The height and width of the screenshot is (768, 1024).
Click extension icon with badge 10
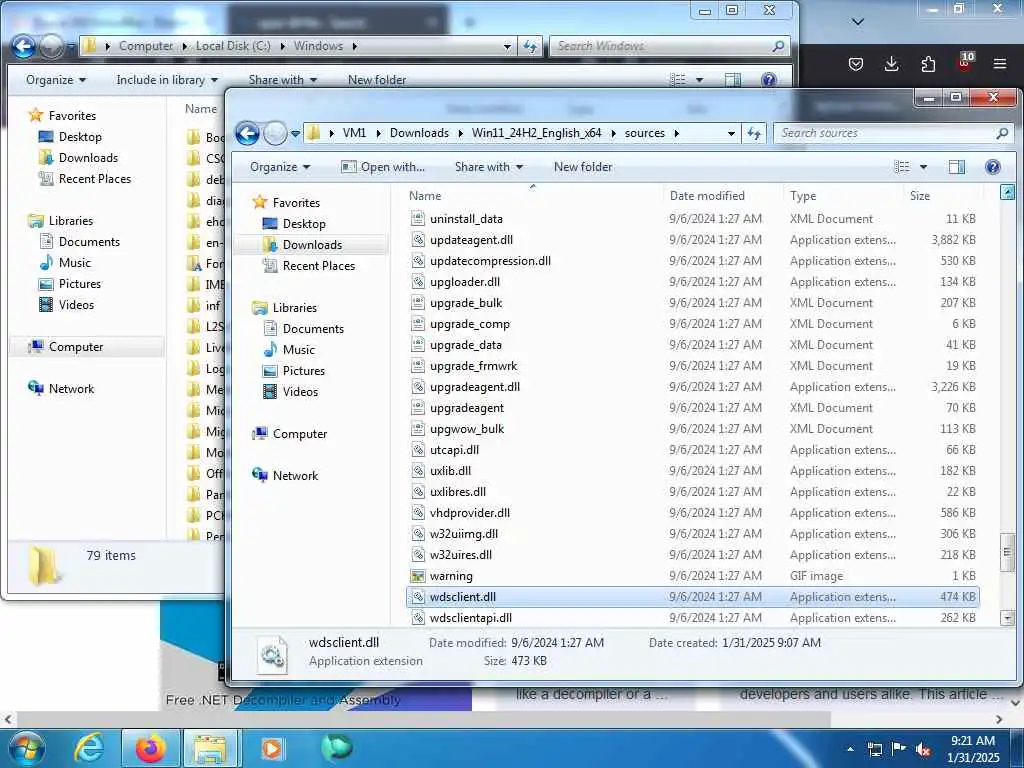point(965,62)
